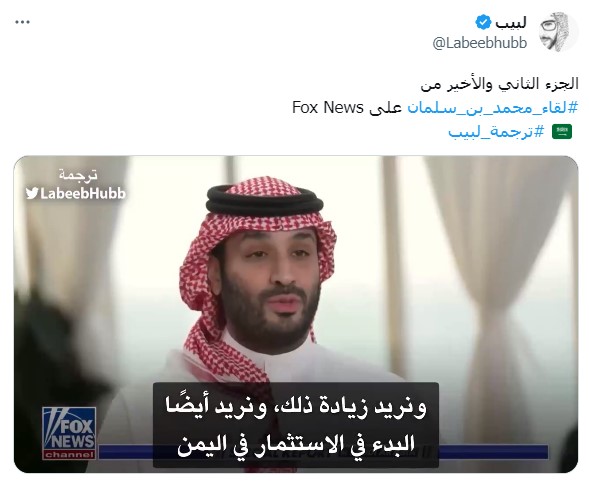Click the blue news ticker bar in video
The height and width of the screenshot is (486, 589).
tap(494, 452)
